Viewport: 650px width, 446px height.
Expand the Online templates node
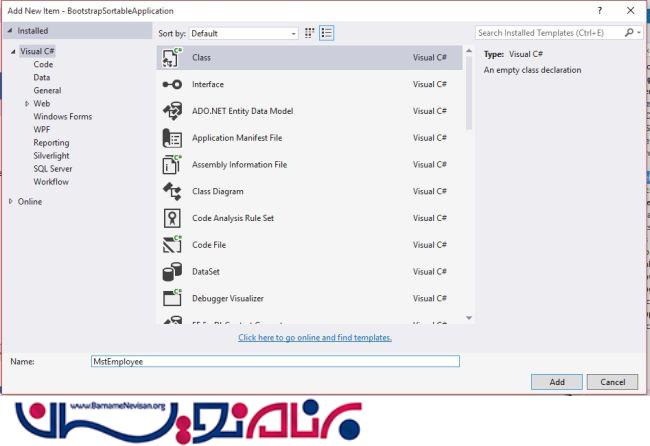[12, 201]
